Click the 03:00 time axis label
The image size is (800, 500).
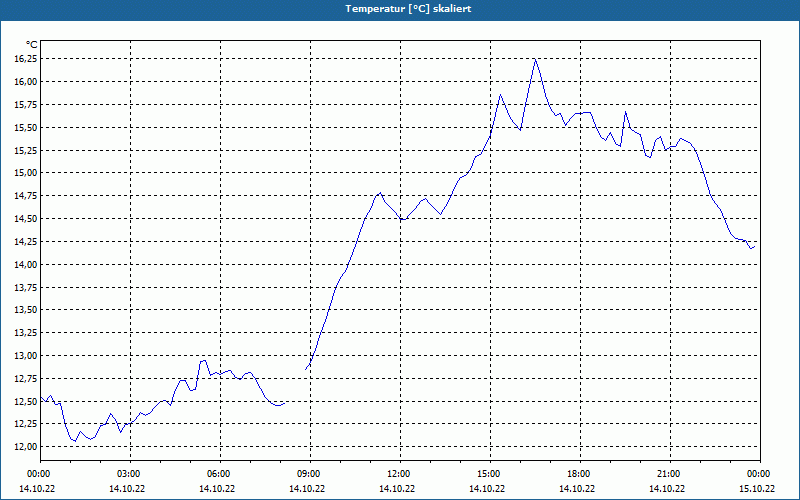(x=130, y=474)
